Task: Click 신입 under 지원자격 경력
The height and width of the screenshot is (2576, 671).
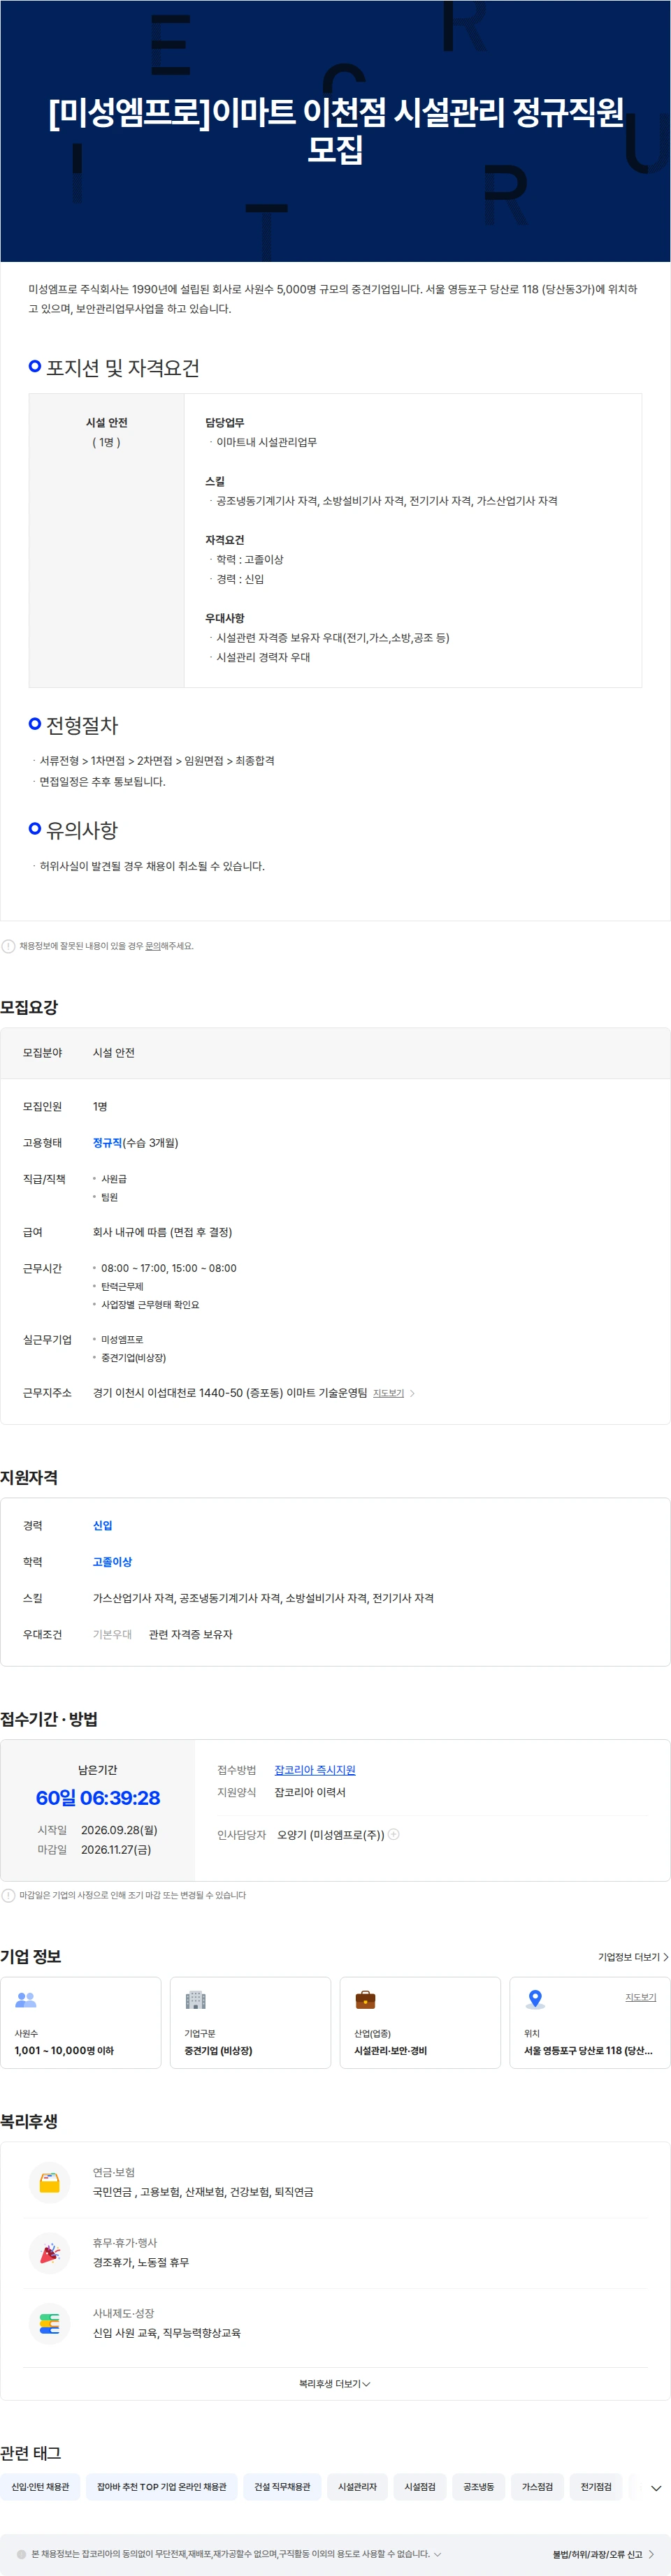Action: pos(103,1526)
